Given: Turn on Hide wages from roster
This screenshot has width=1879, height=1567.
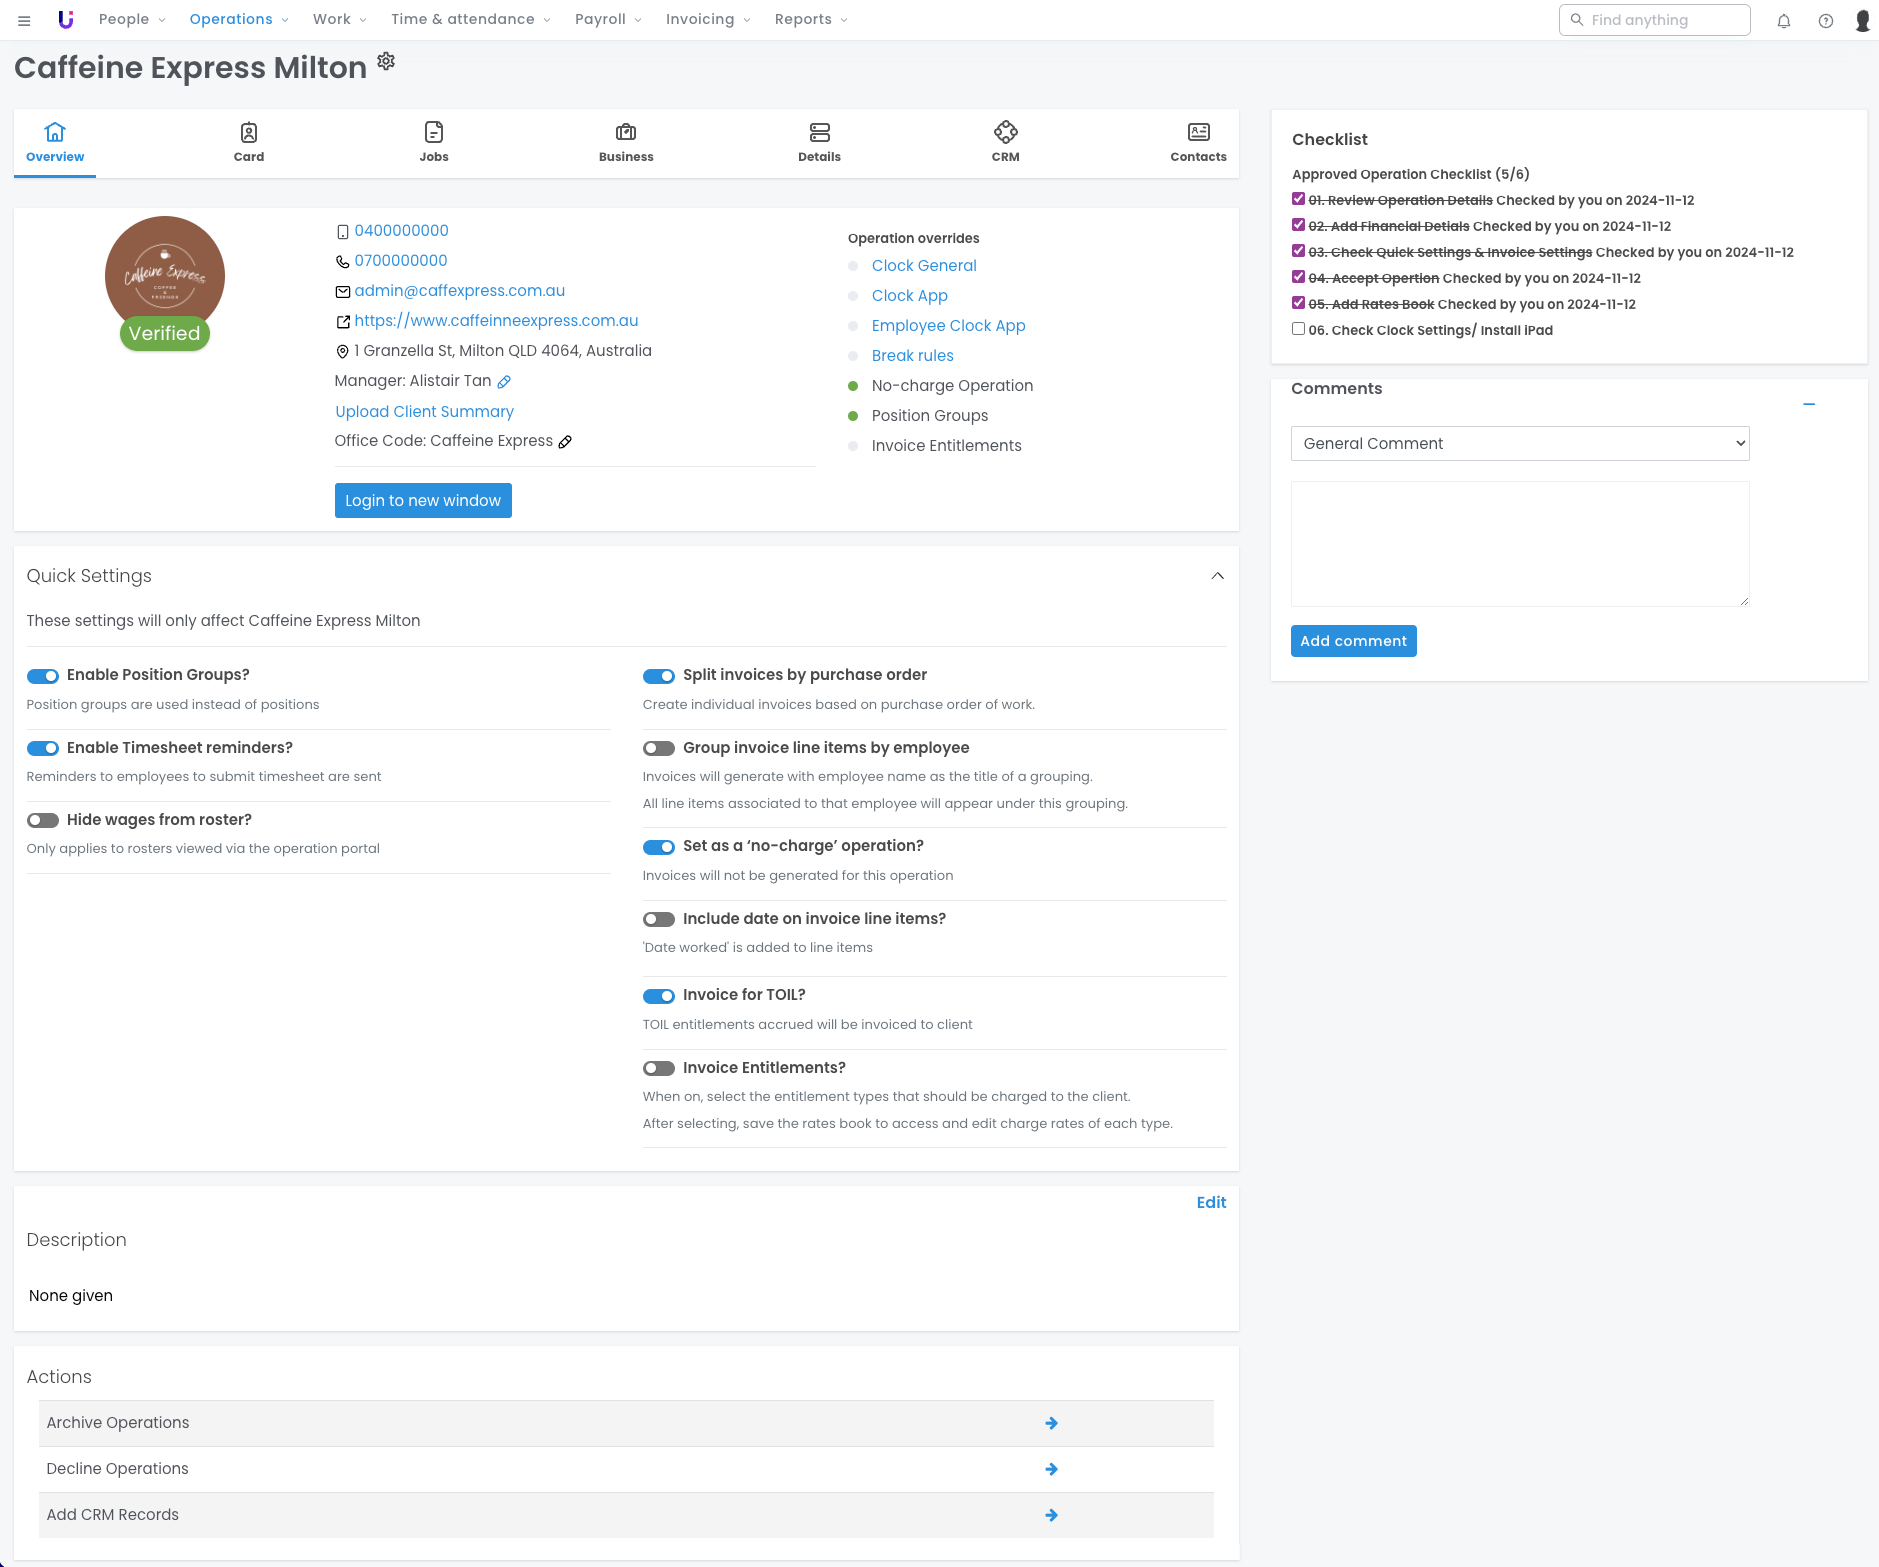Looking at the screenshot, I should [43, 820].
